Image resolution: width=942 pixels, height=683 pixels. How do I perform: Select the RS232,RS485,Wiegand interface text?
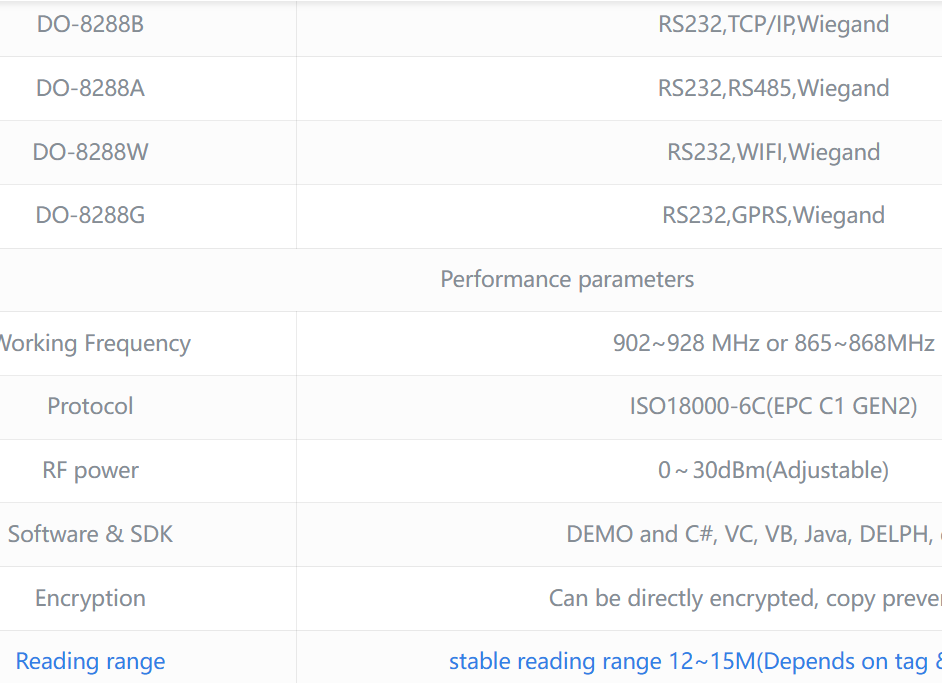click(773, 88)
